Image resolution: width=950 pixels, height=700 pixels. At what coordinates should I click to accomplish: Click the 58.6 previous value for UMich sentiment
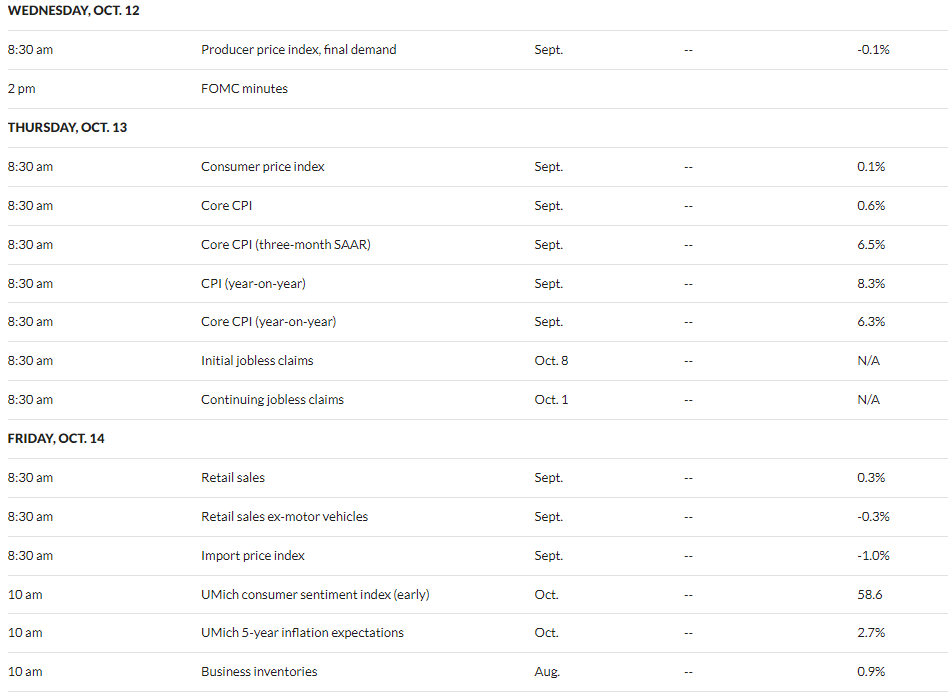click(x=869, y=595)
